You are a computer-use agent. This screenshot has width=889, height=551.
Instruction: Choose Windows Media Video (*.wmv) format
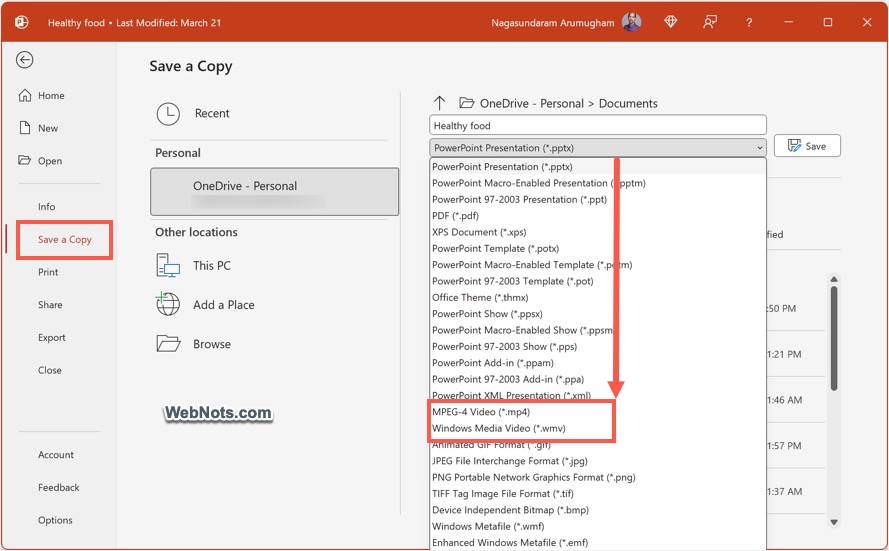click(598, 429)
